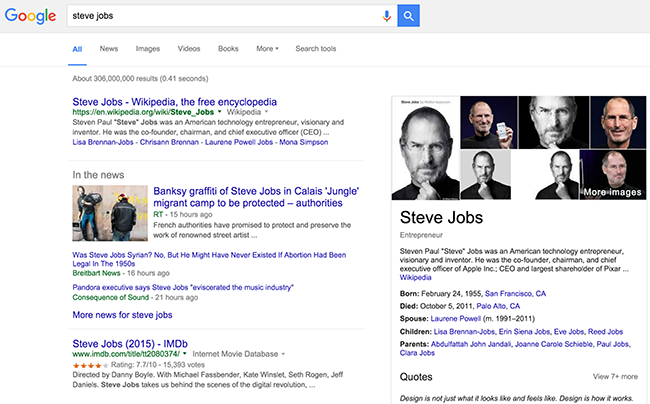Switch to the Images tab

[147, 48]
